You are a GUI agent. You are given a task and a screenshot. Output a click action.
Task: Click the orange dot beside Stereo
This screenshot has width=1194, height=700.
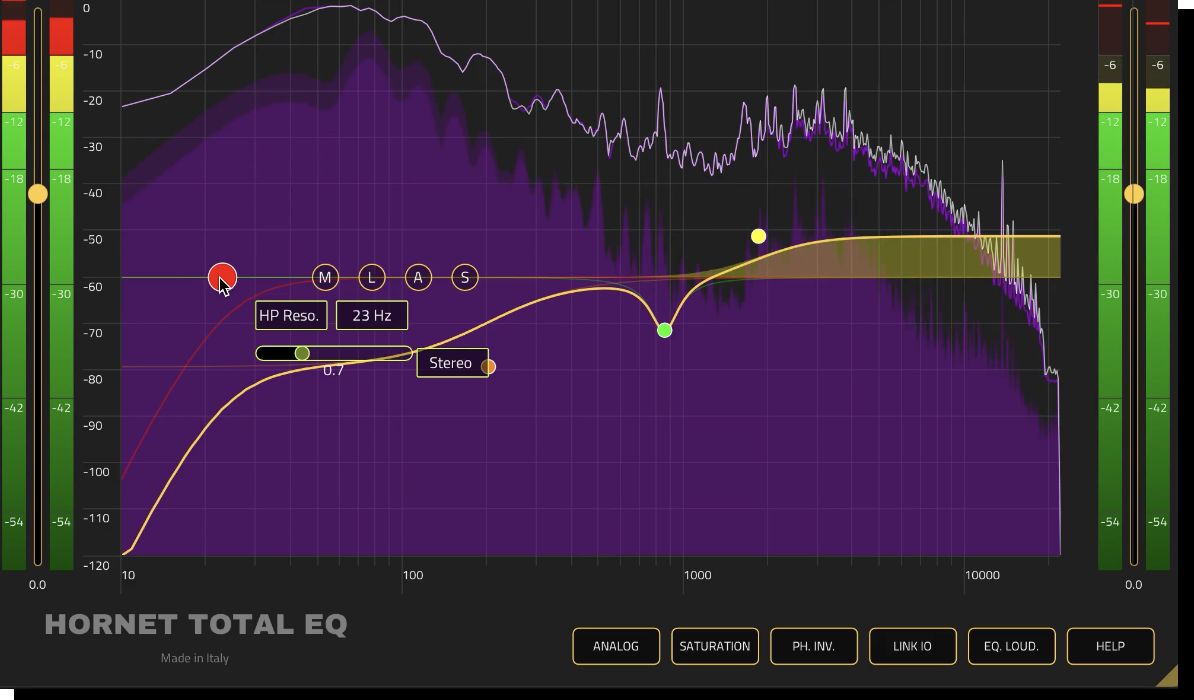coord(489,367)
